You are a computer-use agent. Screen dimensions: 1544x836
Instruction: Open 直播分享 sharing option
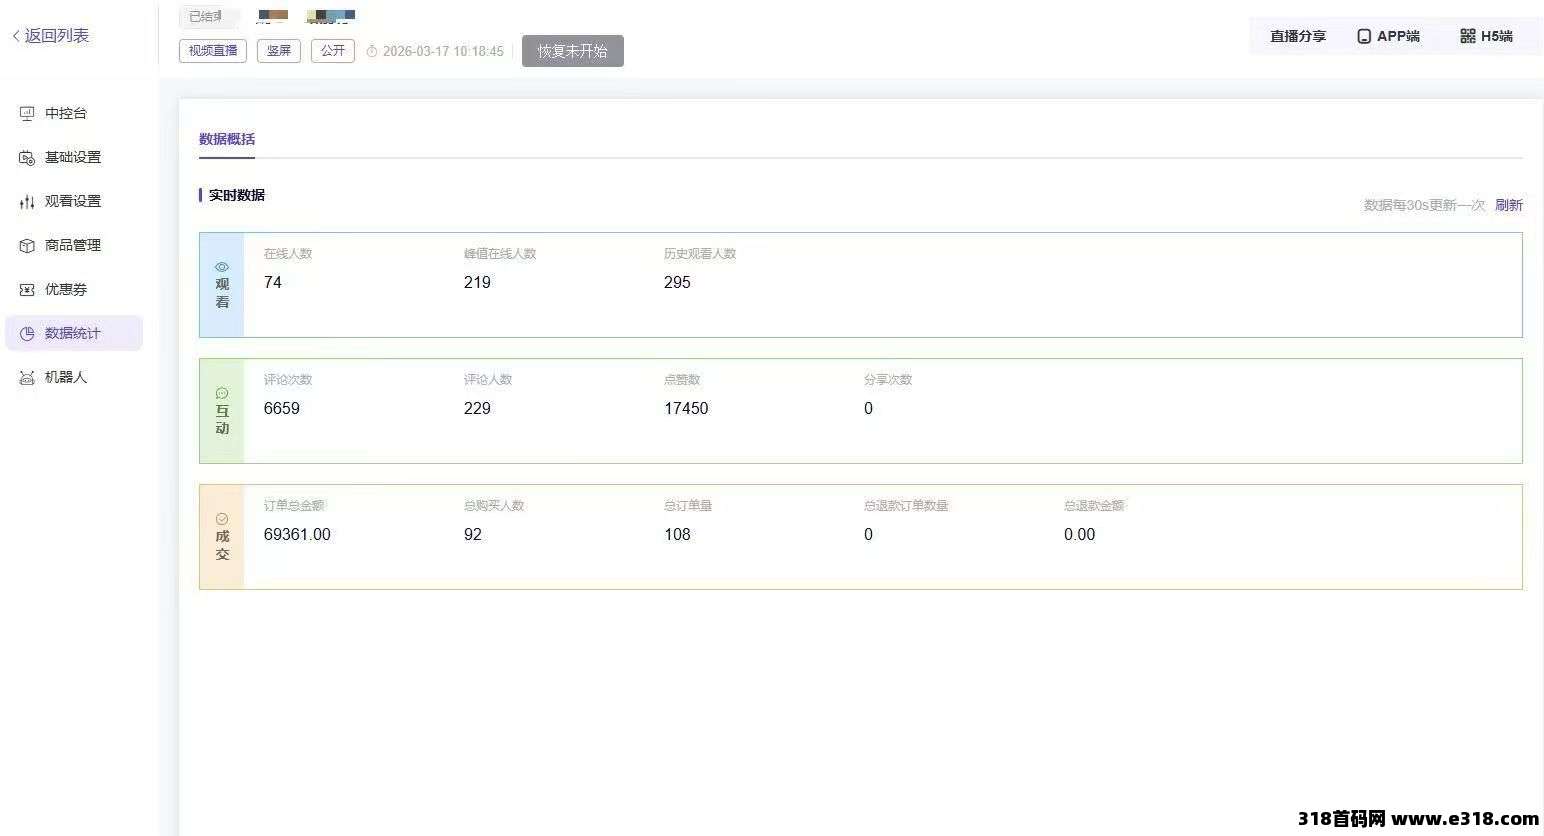pos(1297,36)
